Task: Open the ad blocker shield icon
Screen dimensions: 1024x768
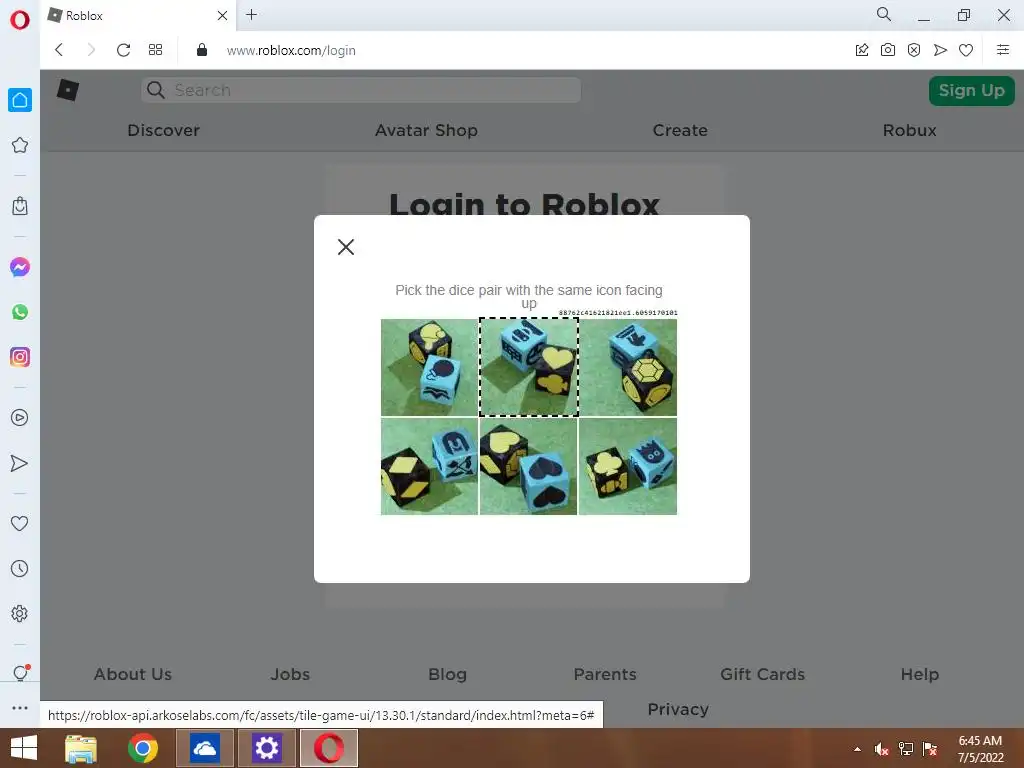Action: coord(914,50)
